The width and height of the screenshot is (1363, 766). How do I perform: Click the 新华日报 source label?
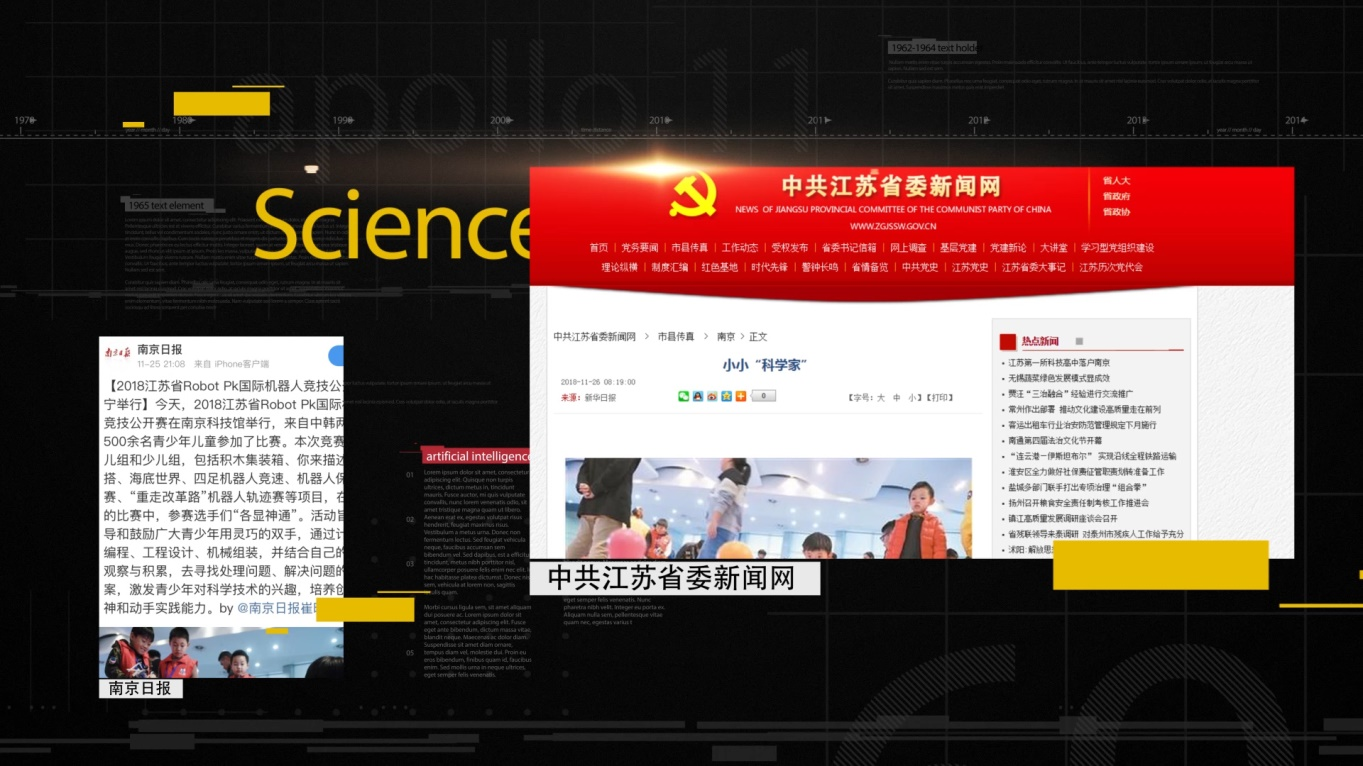click(601, 398)
